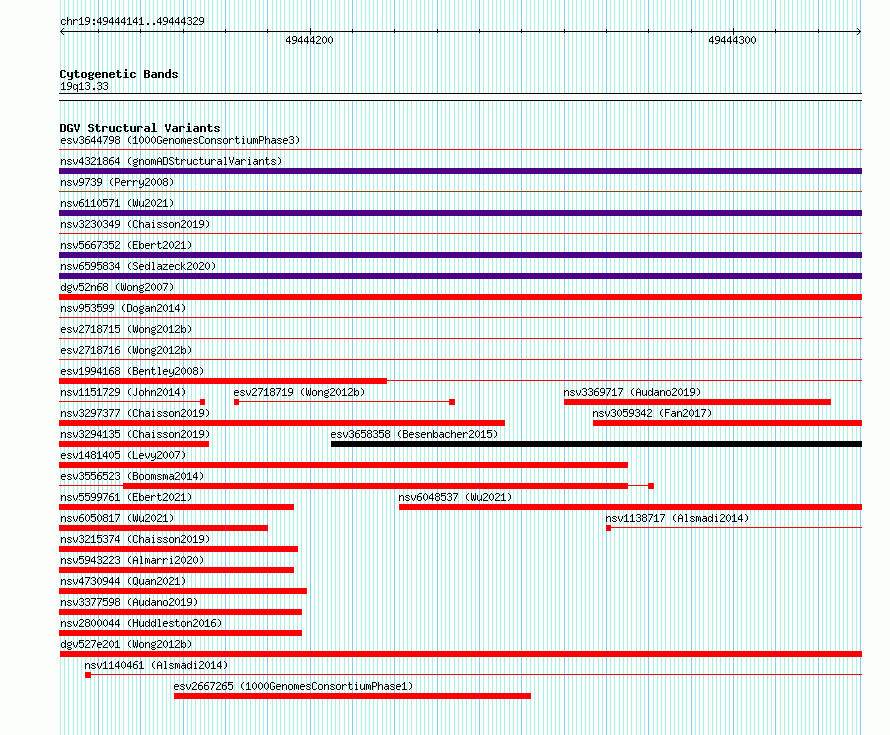The width and height of the screenshot is (890, 735).
Task: Click nsv5667352 (Ebert2021) label
Action: pyautogui.click(x=126, y=245)
